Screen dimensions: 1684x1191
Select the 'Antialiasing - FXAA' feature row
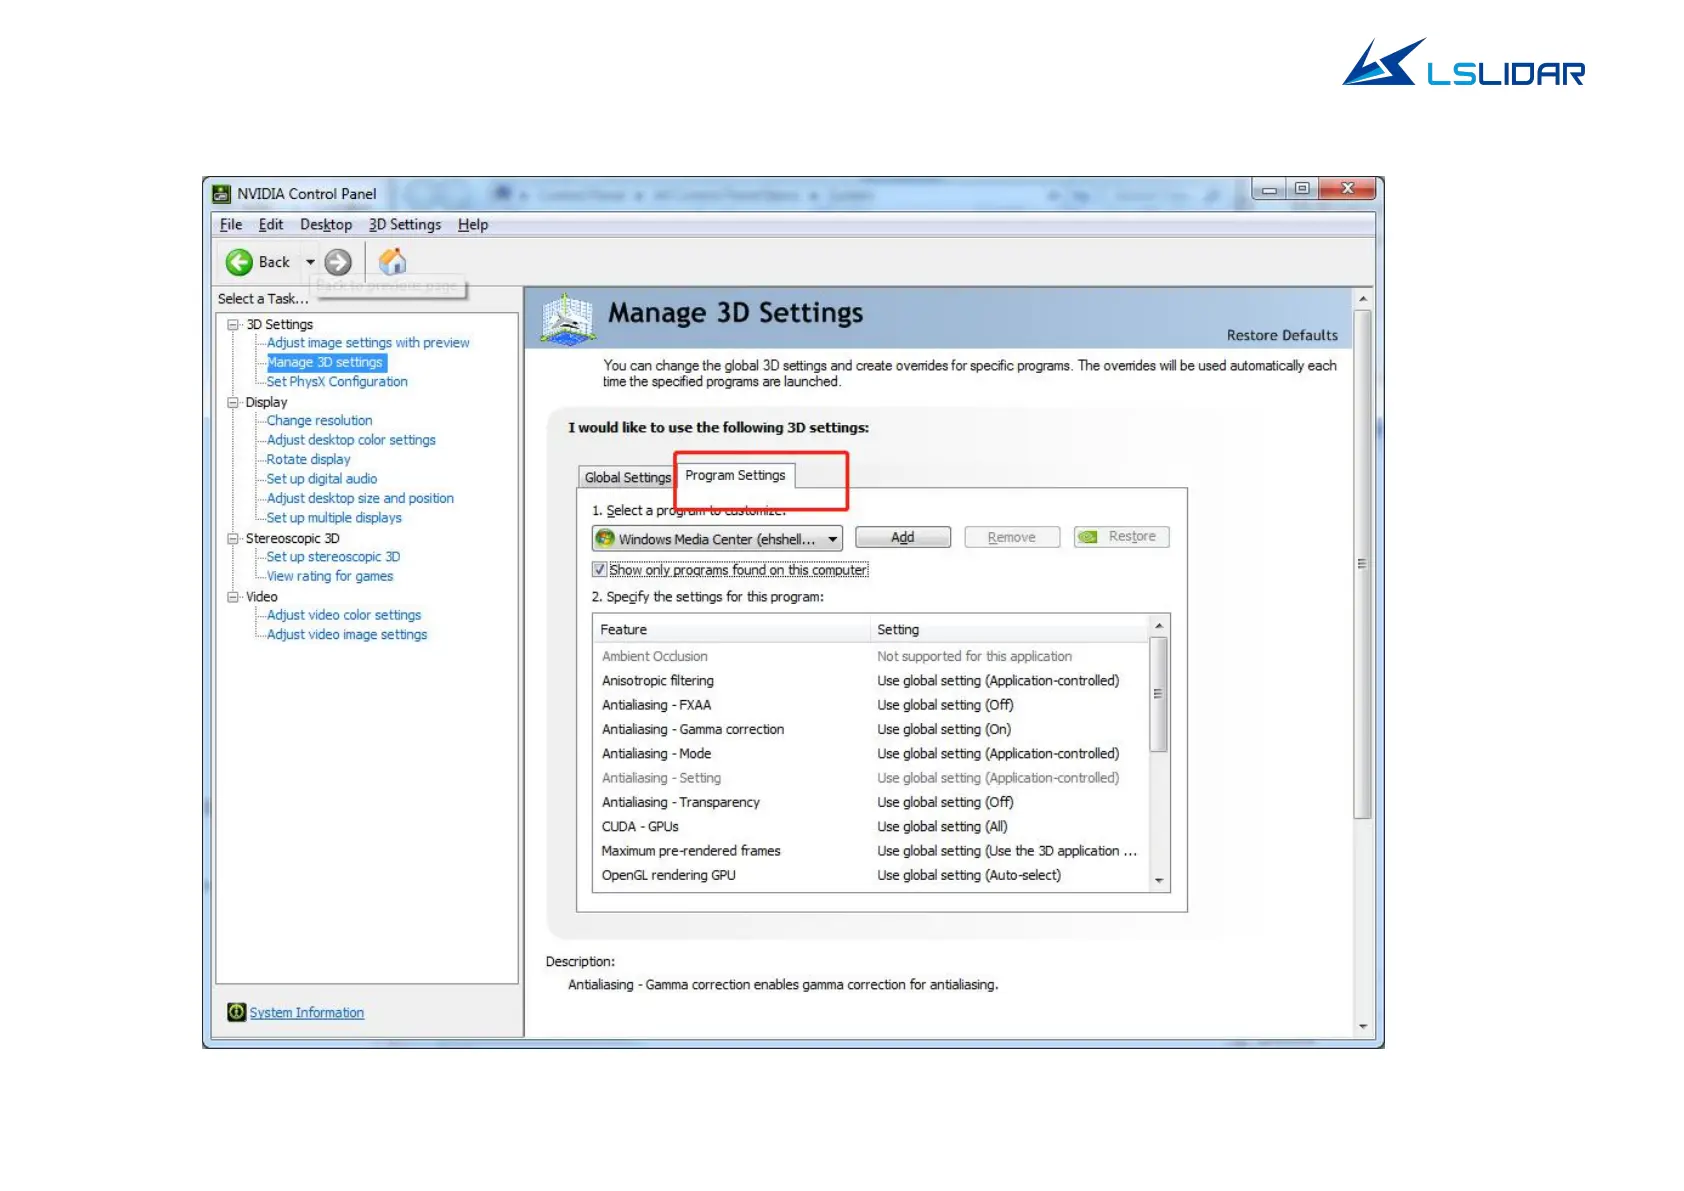871,705
